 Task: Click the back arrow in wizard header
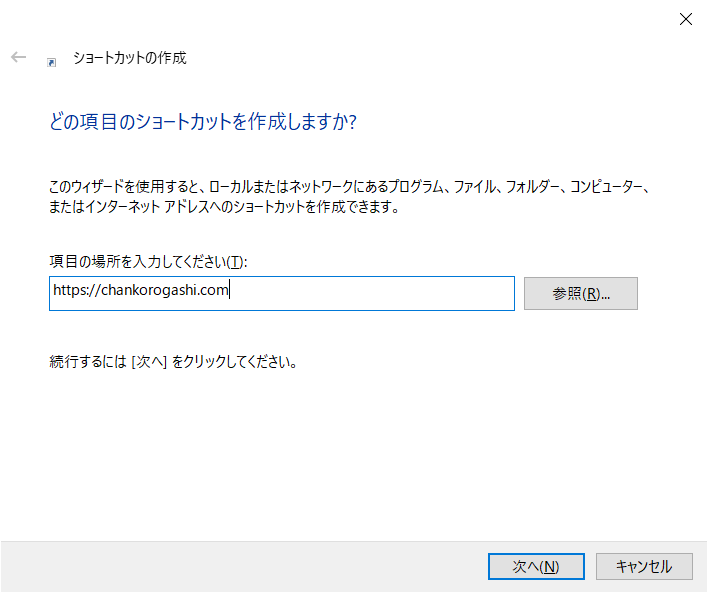(x=19, y=57)
